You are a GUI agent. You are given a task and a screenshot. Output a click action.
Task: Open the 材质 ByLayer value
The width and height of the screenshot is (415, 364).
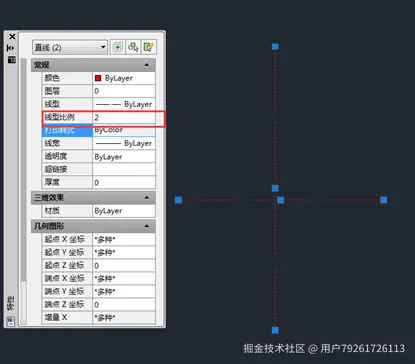pos(124,211)
